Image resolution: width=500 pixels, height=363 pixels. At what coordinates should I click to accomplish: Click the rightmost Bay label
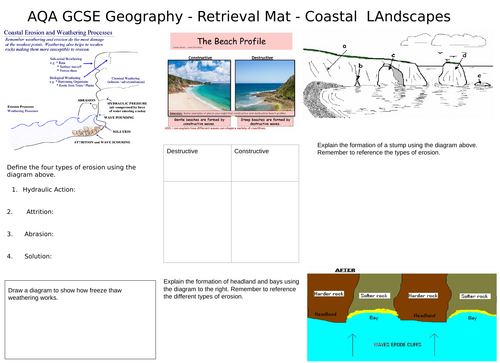click(472, 318)
